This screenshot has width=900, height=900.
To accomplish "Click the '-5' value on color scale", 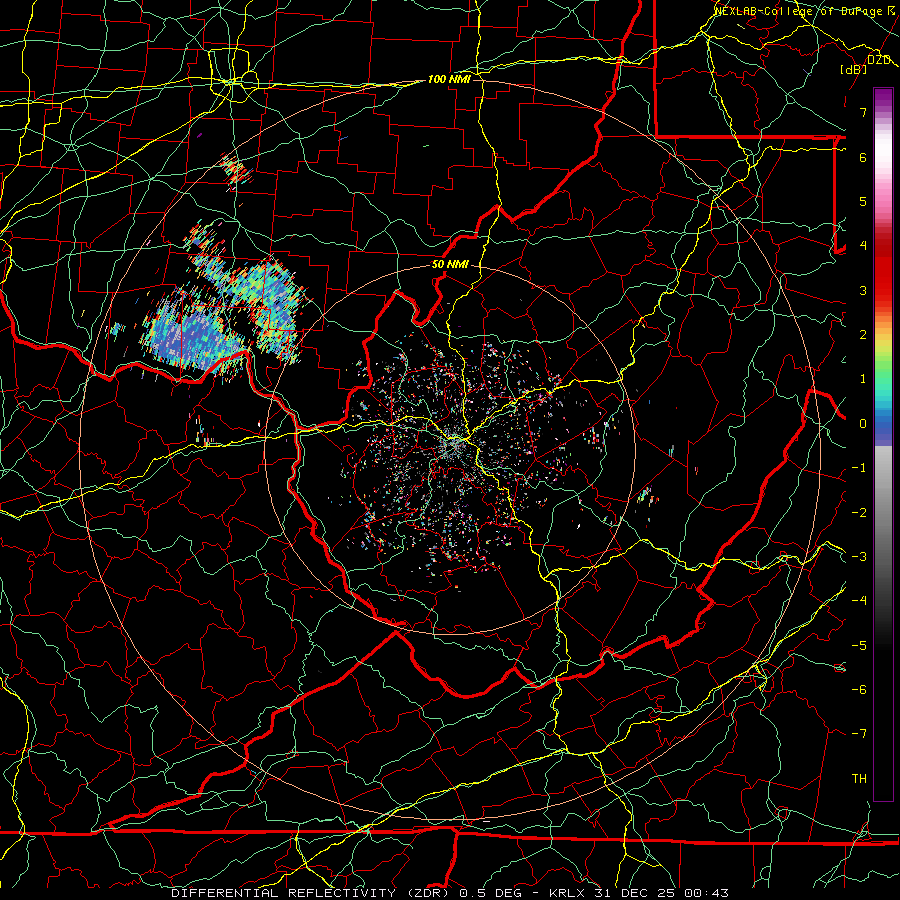I will point(859,646).
